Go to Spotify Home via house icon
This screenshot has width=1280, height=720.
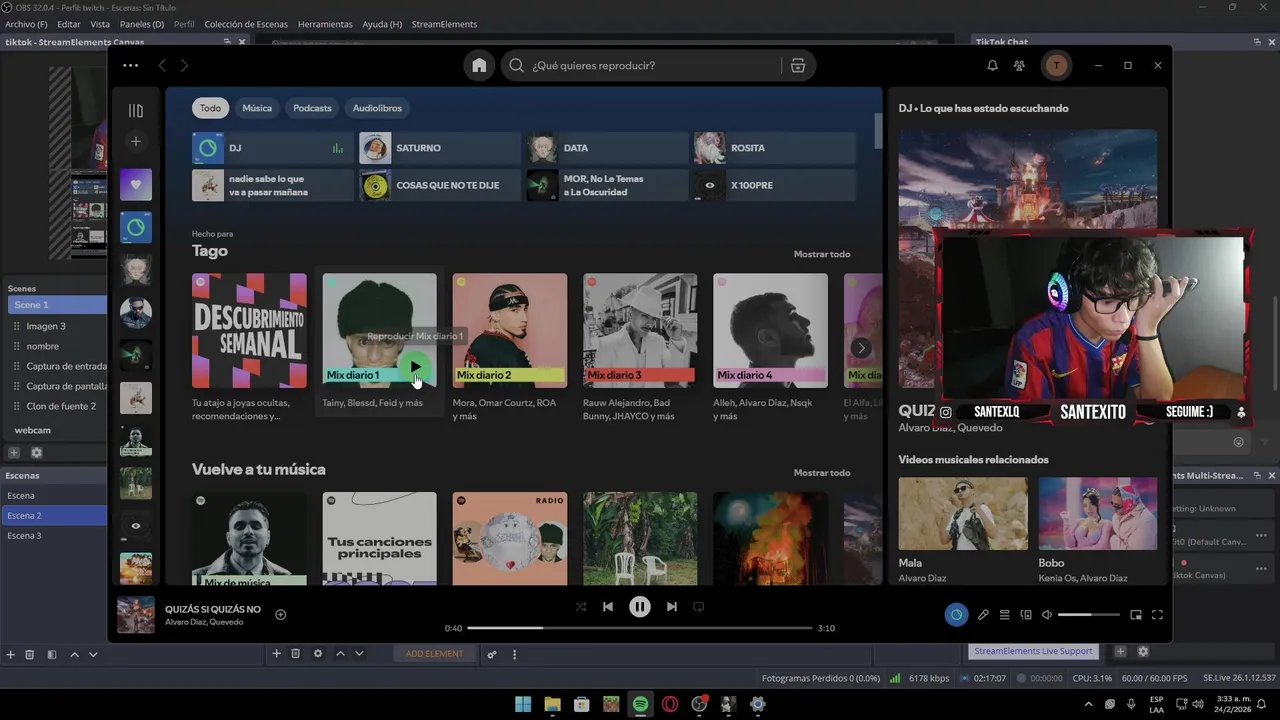pyautogui.click(x=480, y=65)
